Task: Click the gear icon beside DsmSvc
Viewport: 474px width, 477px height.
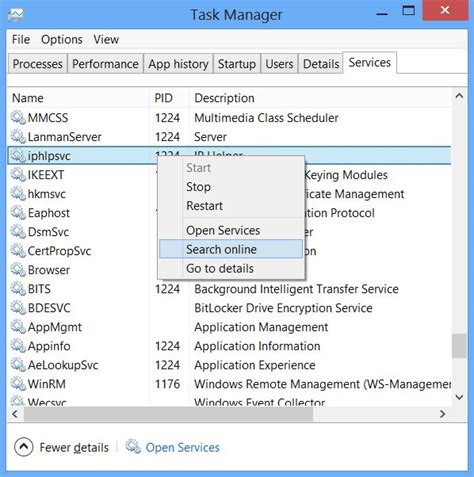Action: click(18, 232)
